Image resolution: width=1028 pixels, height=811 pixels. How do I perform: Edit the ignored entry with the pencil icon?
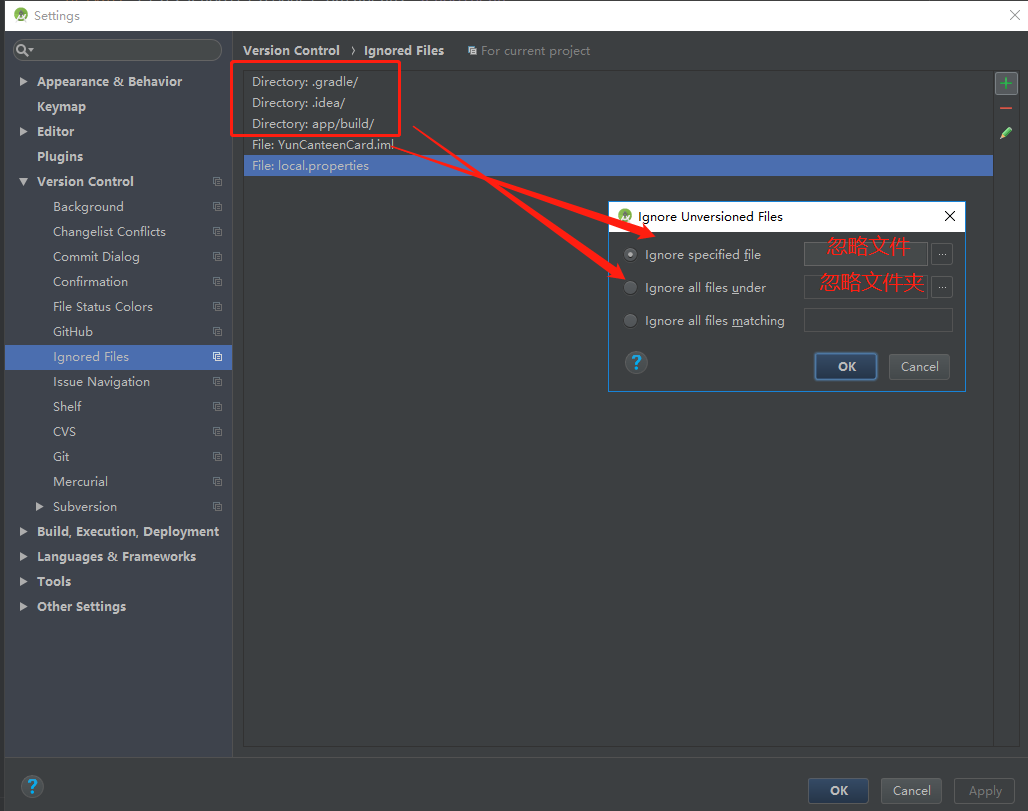[1006, 132]
